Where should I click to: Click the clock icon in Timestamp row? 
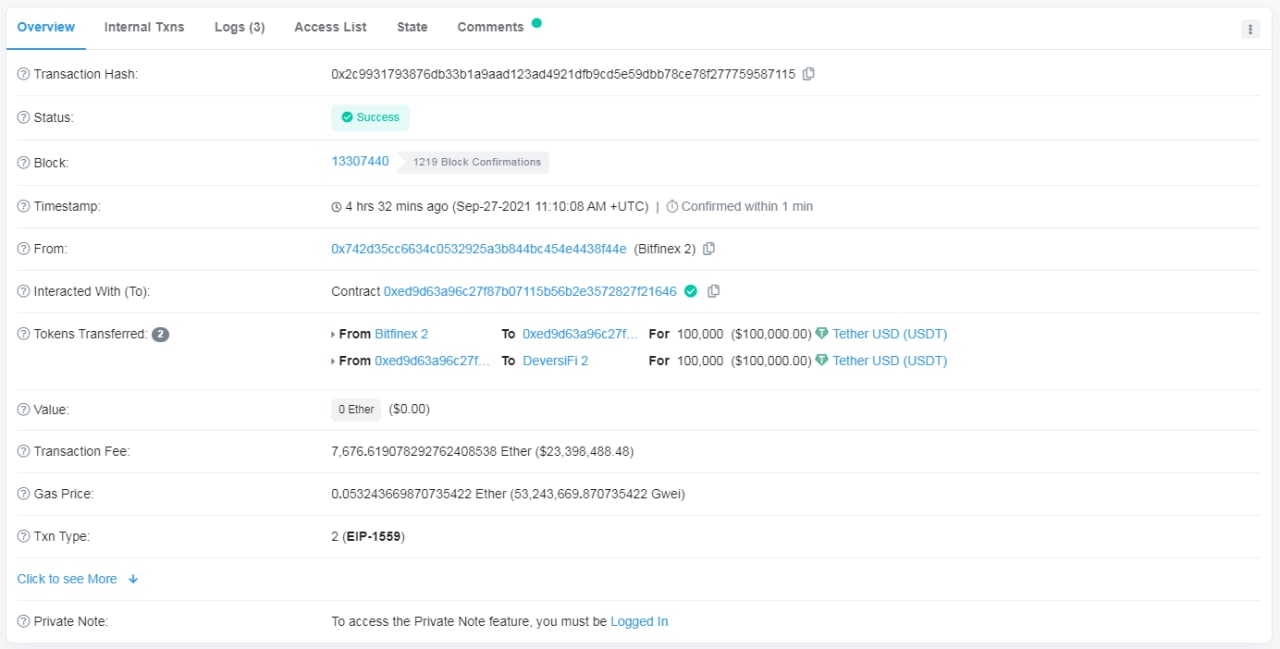pyautogui.click(x=336, y=207)
